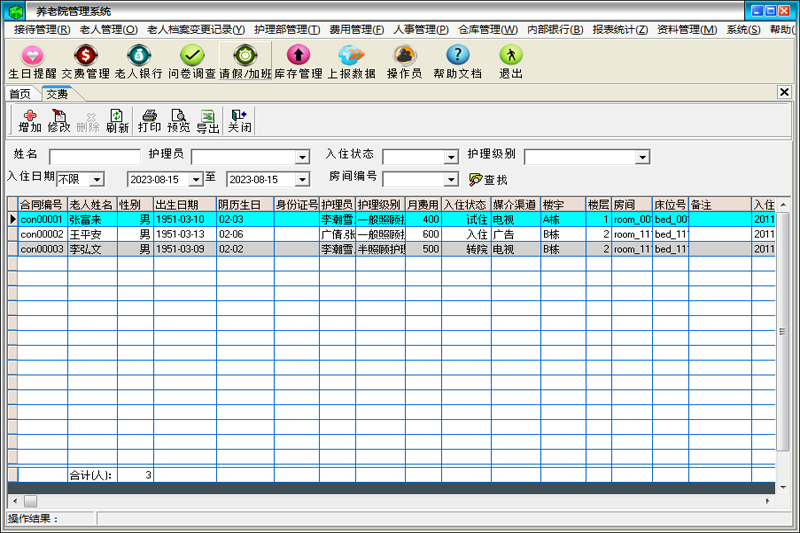
Task: Click the 修改 edit record icon
Action: click(x=59, y=121)
